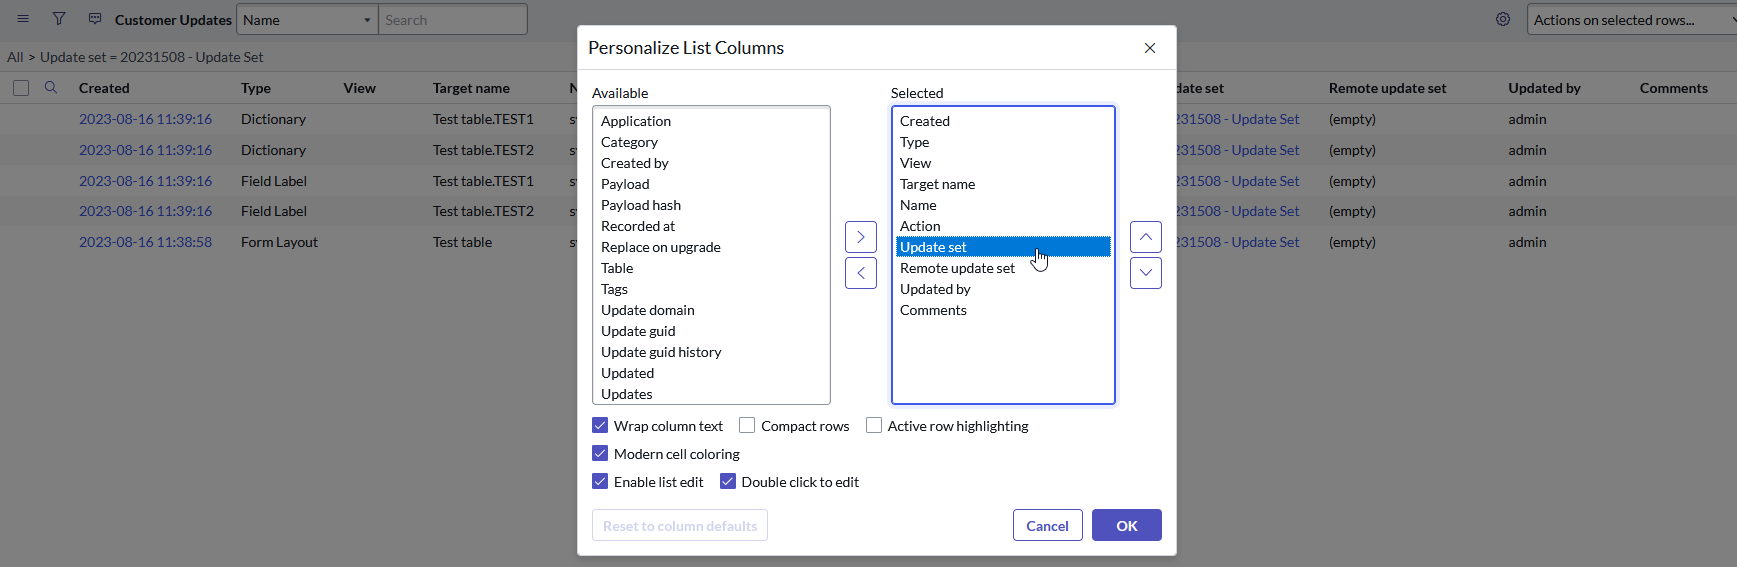This screenshot has height=567, width=1737.
Task: Select Target name in Selected list
Action: point(1003,184)
